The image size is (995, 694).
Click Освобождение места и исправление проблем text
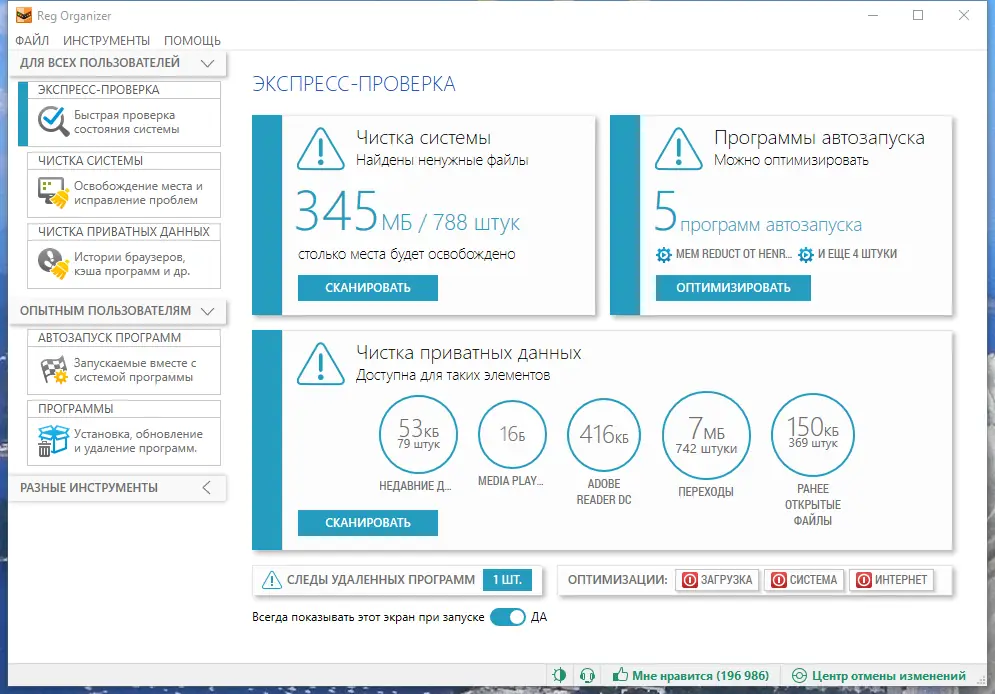[x=138, y=193]
